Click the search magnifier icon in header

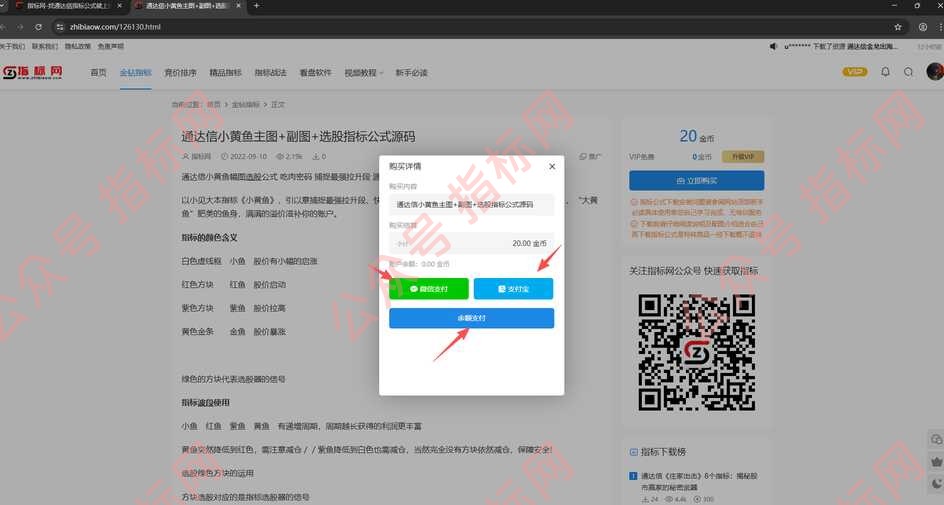(908, 72)
